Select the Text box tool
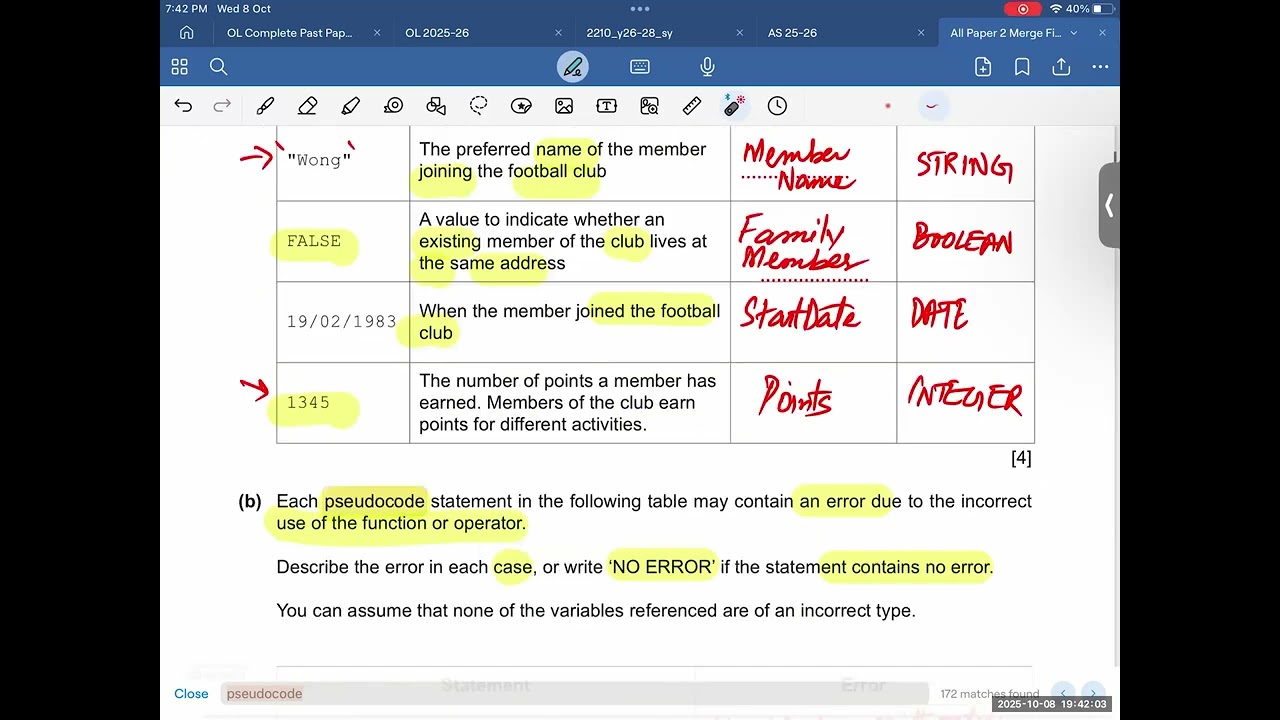 coord(606,106)
